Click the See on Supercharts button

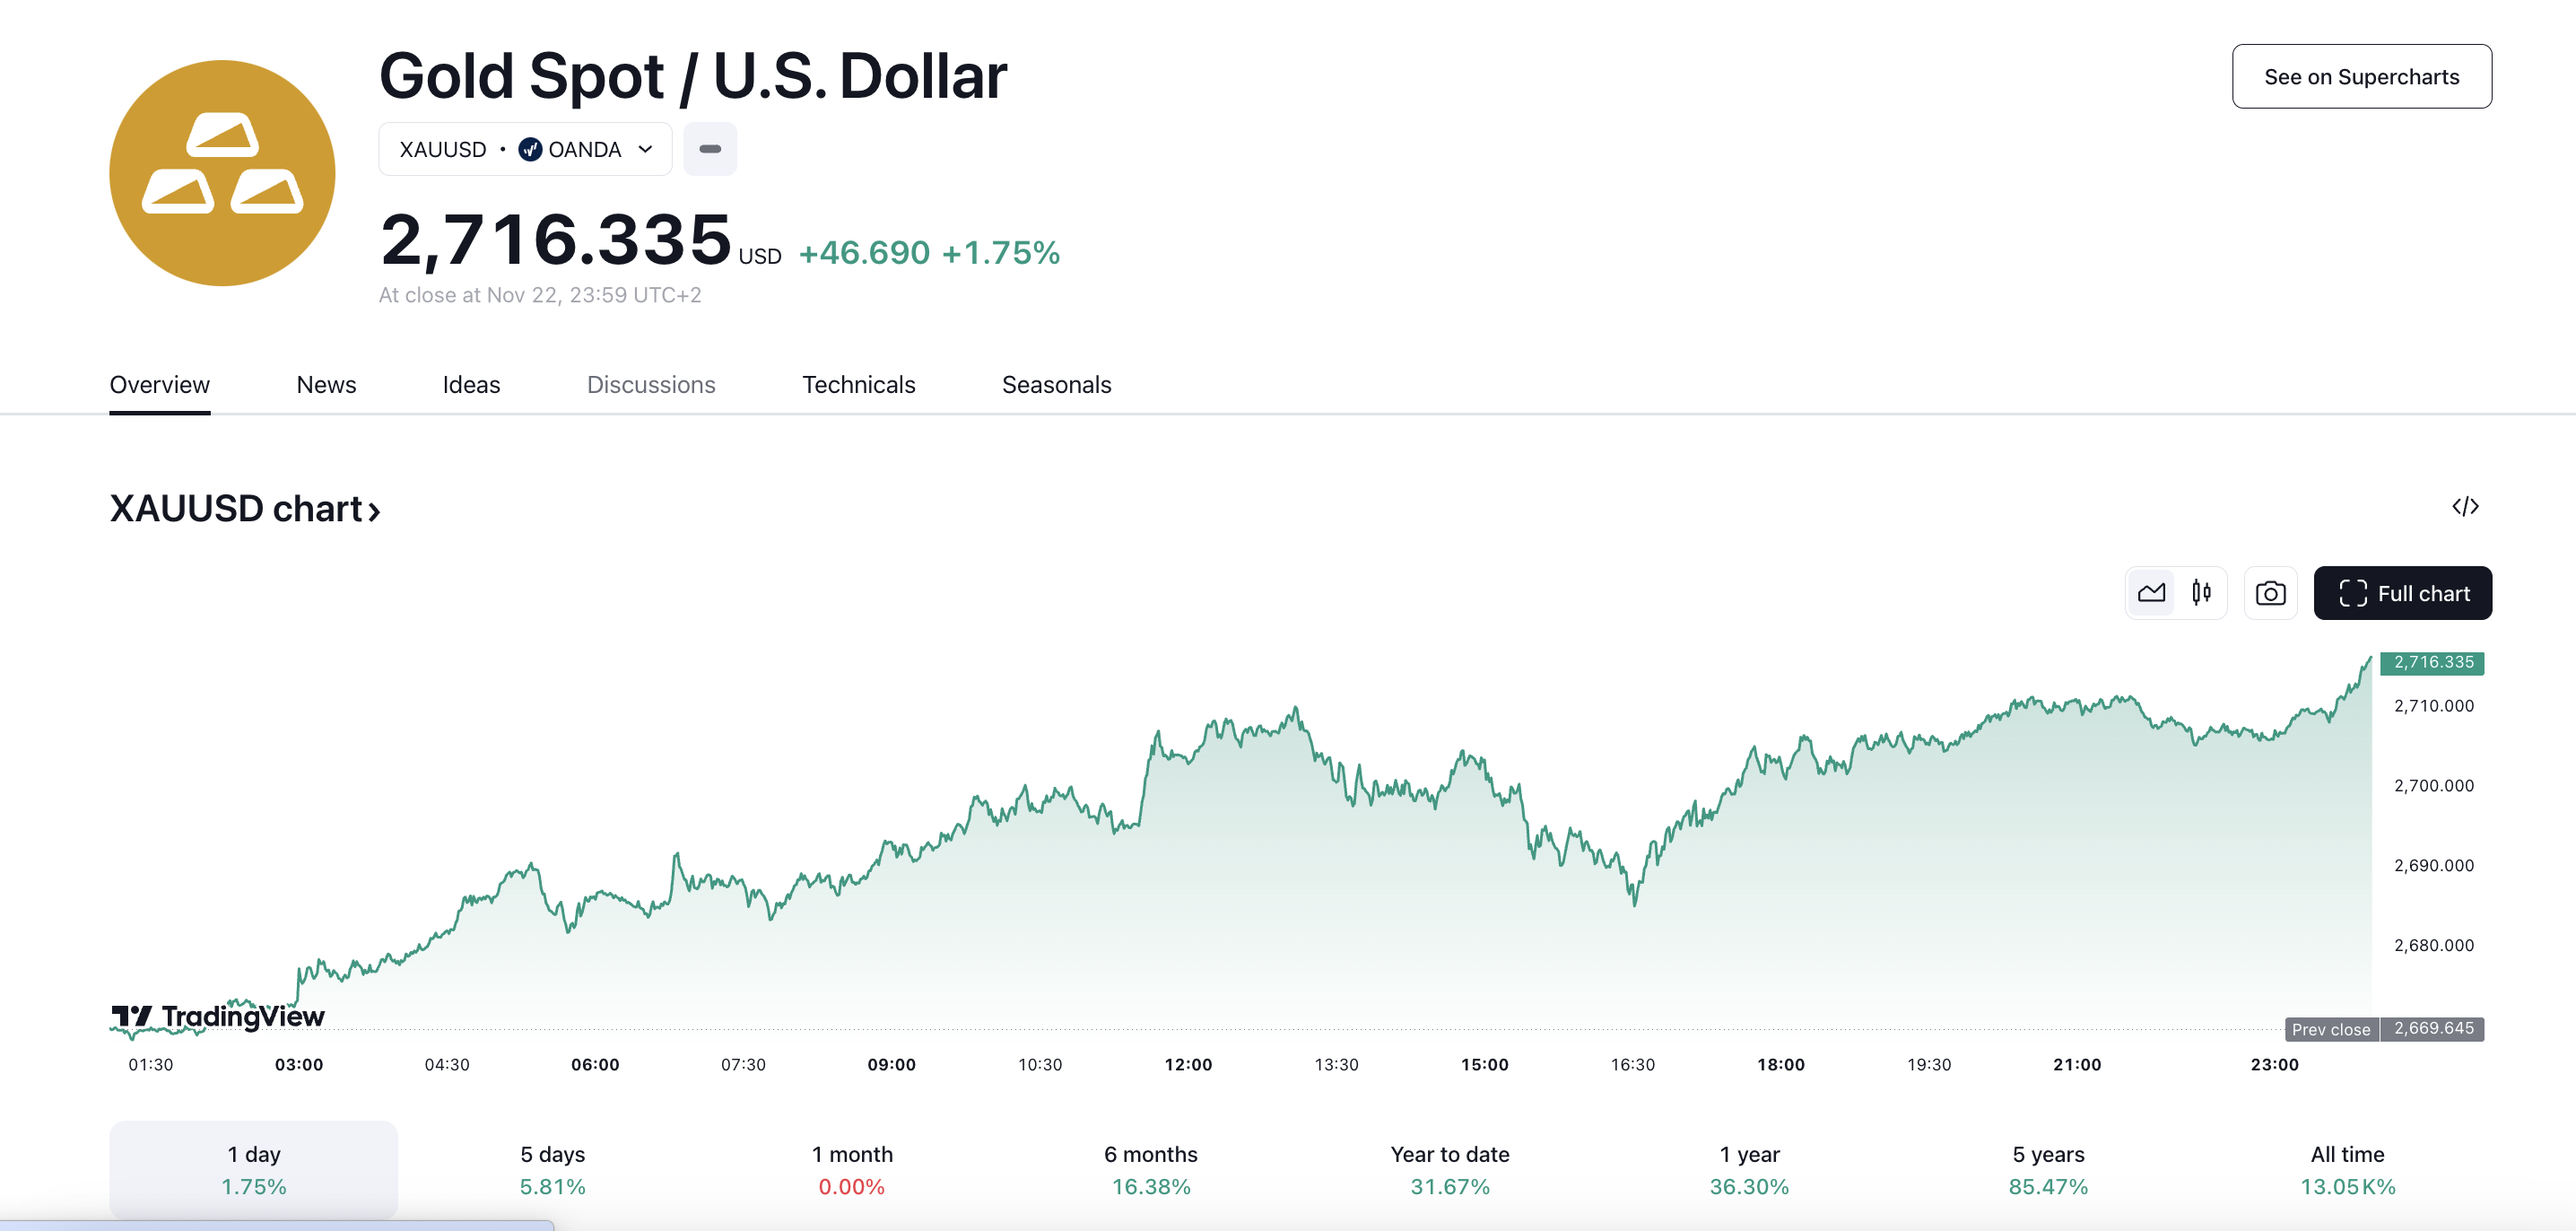(2361, 77)
